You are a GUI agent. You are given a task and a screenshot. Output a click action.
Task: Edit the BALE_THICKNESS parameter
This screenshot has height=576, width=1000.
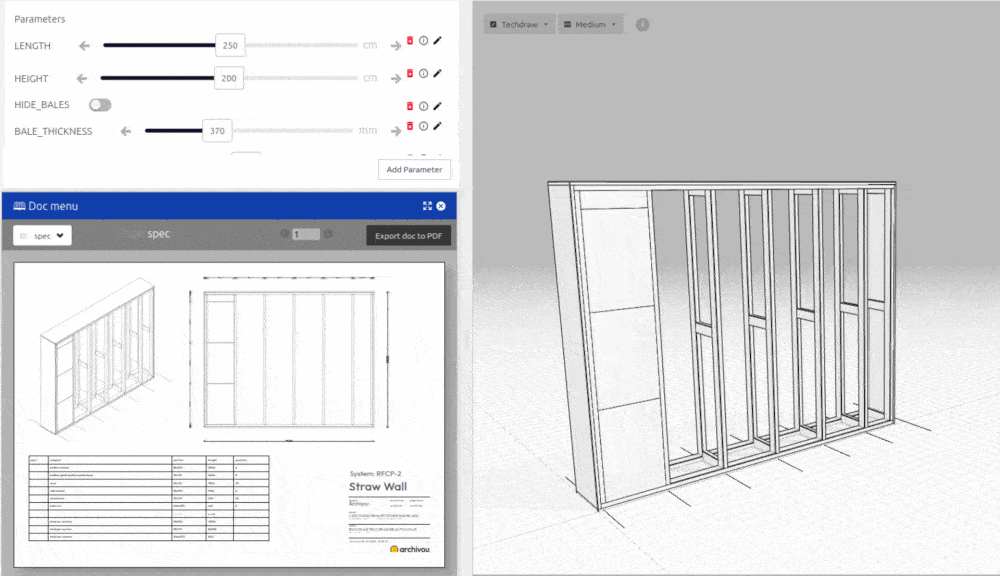[x=437, y=126]
